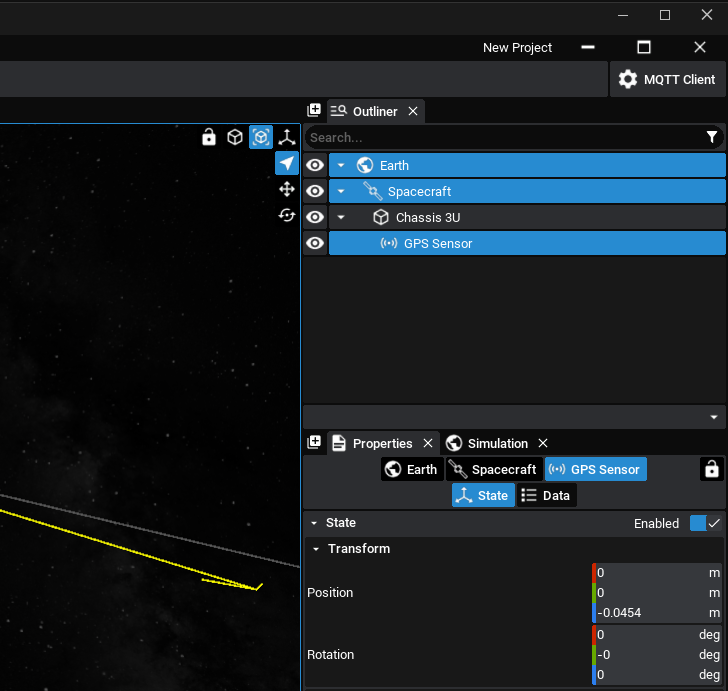Screen dimensions: 728x691
Task: Collapse the Spacecraft tree node
Action: click(341, 191)
